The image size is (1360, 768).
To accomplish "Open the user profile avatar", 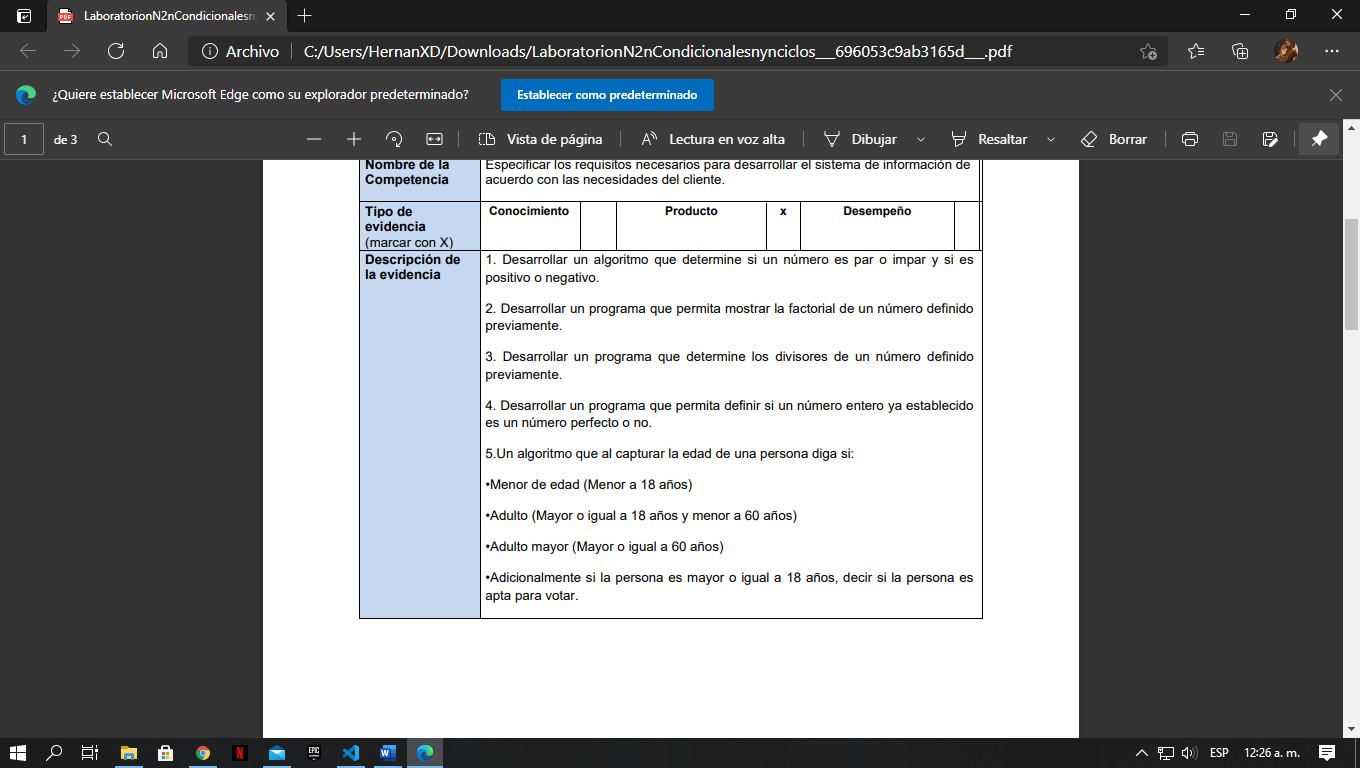I will tap(1286, 51).
